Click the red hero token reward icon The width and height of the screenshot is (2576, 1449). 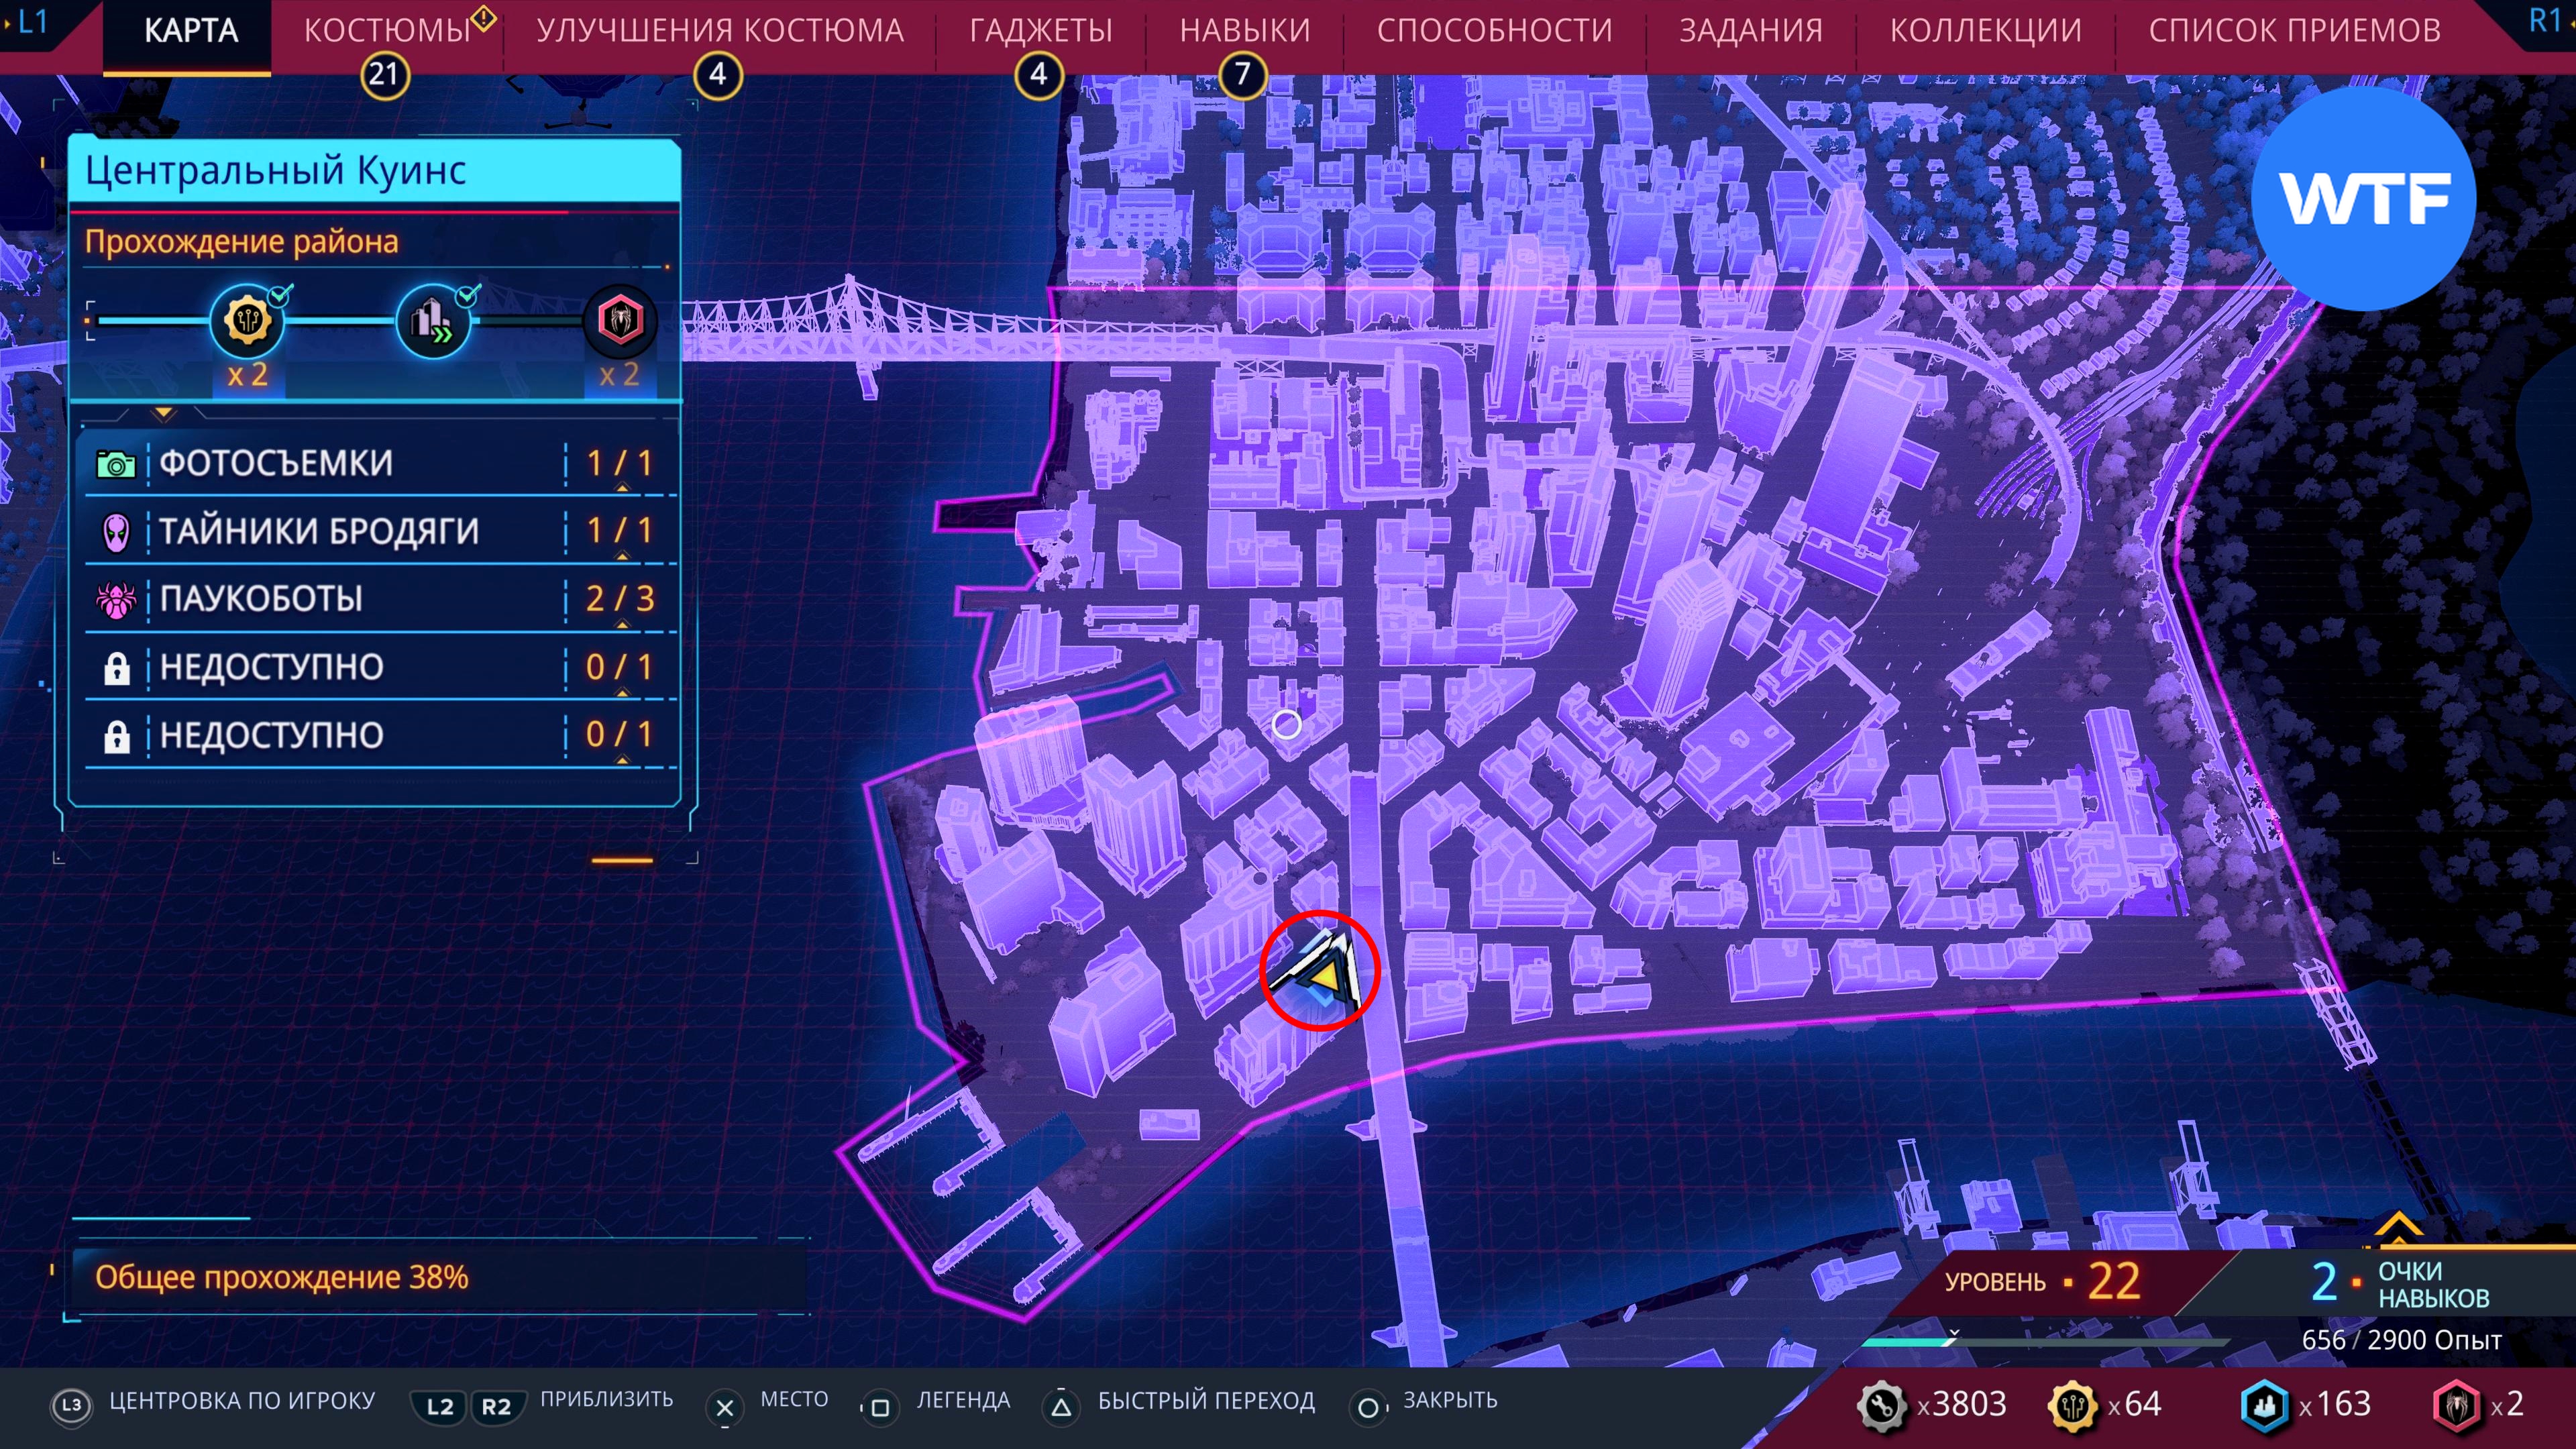pos(619,321)
